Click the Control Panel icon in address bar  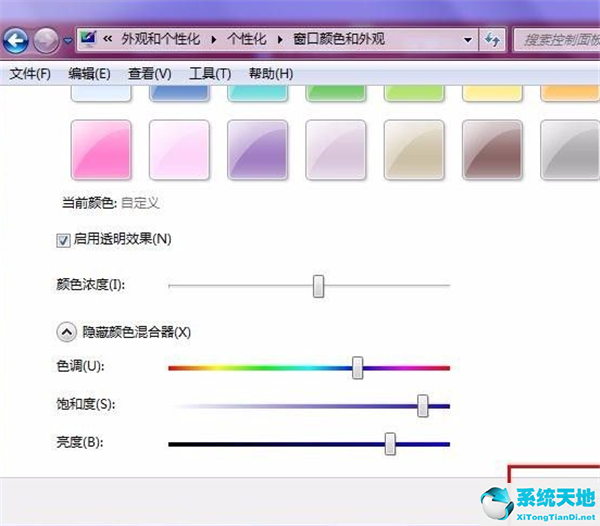pos(88,39)
